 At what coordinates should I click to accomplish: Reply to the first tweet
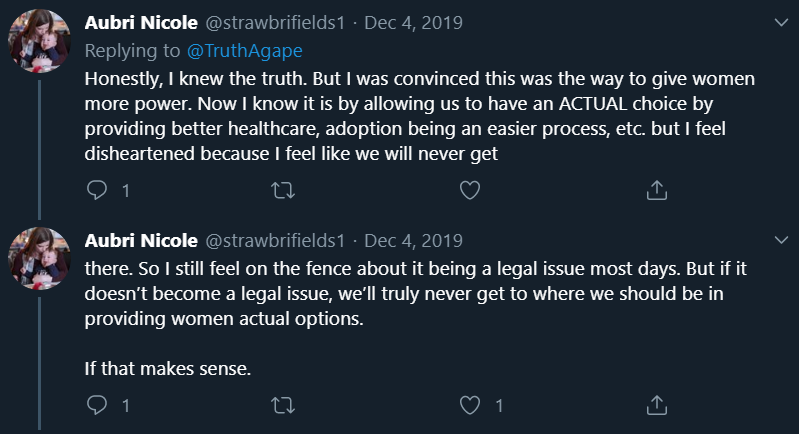pos(97,189)
